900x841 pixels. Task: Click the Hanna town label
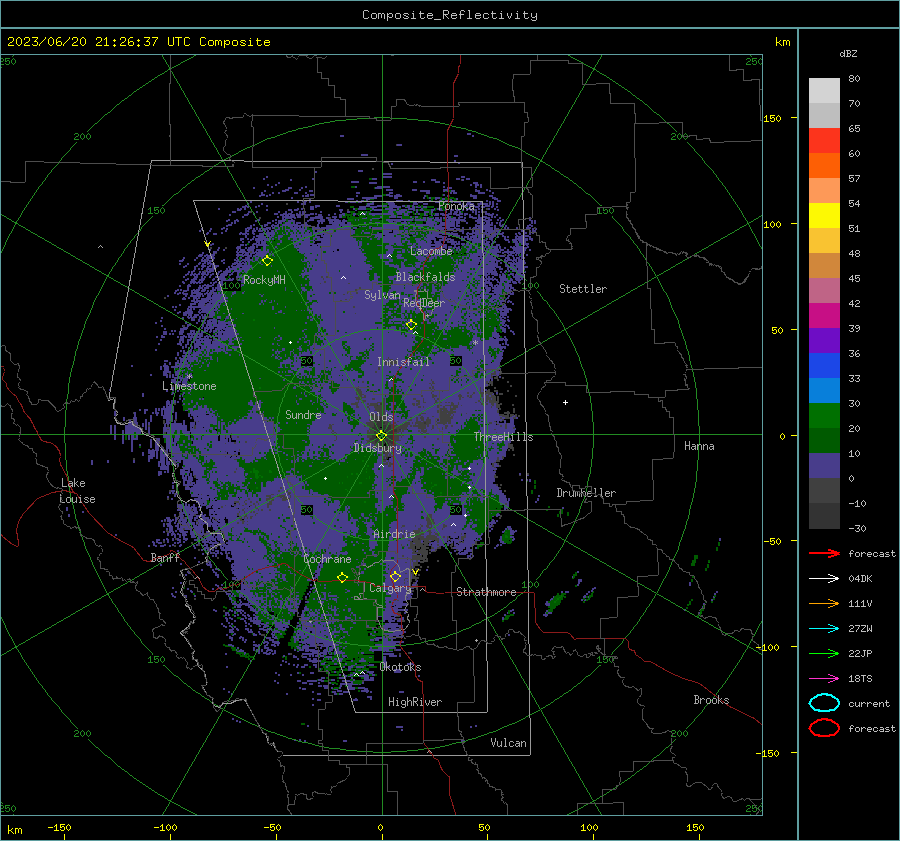[x=699, y=446]
